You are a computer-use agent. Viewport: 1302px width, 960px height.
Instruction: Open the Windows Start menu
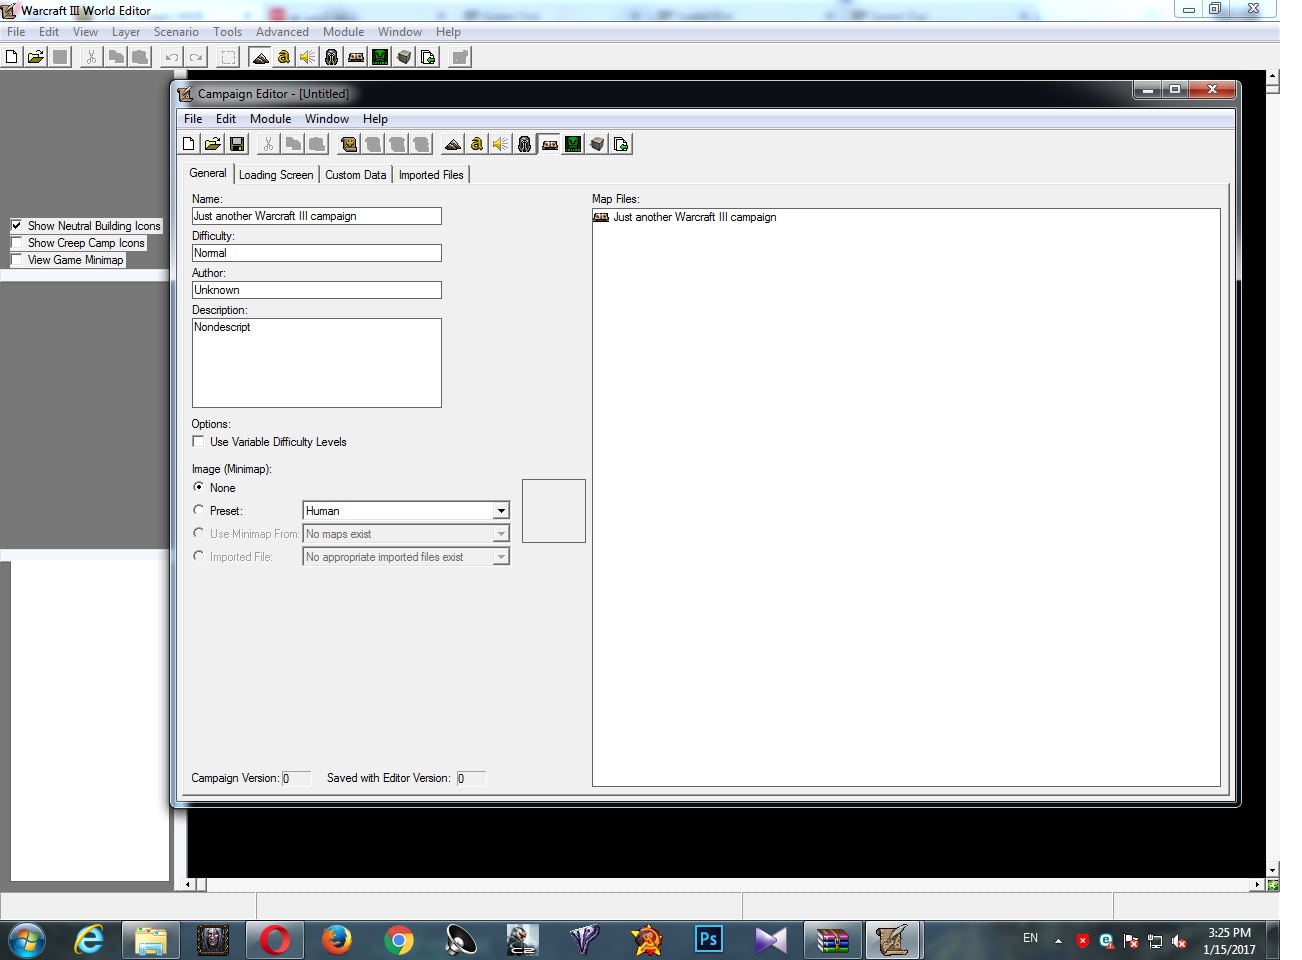click(x=27, y=940)
